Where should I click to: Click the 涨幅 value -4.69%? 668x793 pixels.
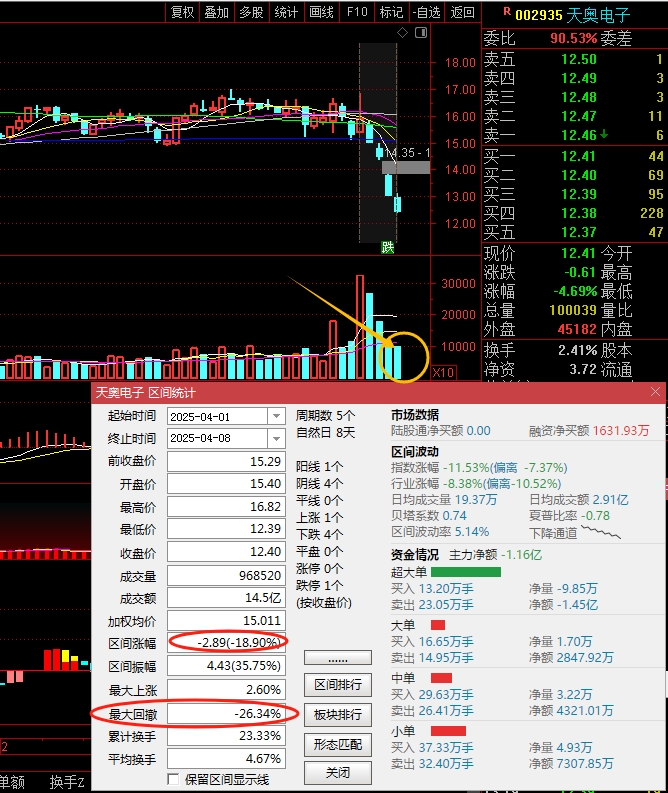(x=575, y=291)
